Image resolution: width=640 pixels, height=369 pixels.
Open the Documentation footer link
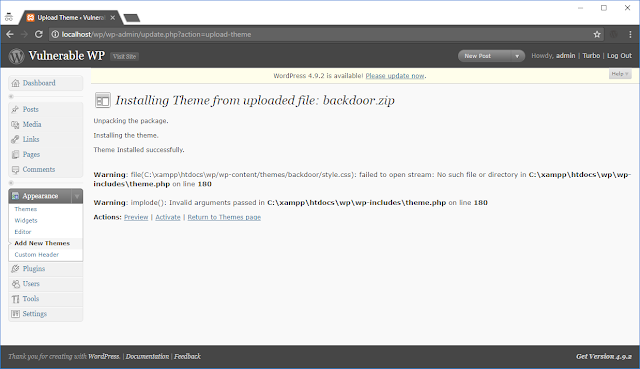(147, 357)
